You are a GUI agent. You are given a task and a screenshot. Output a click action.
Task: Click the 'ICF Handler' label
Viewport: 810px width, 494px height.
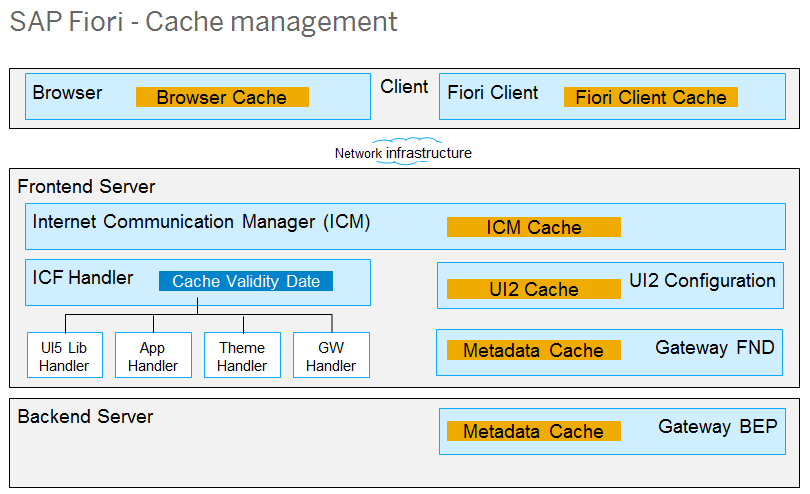(x=83, y=278)
